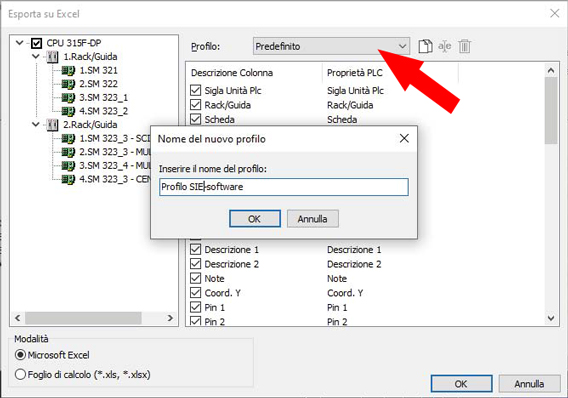Click the 4.SM 323_2 module icon
Image resolution: width=568 pixels, height=398 pixels.
68,111
